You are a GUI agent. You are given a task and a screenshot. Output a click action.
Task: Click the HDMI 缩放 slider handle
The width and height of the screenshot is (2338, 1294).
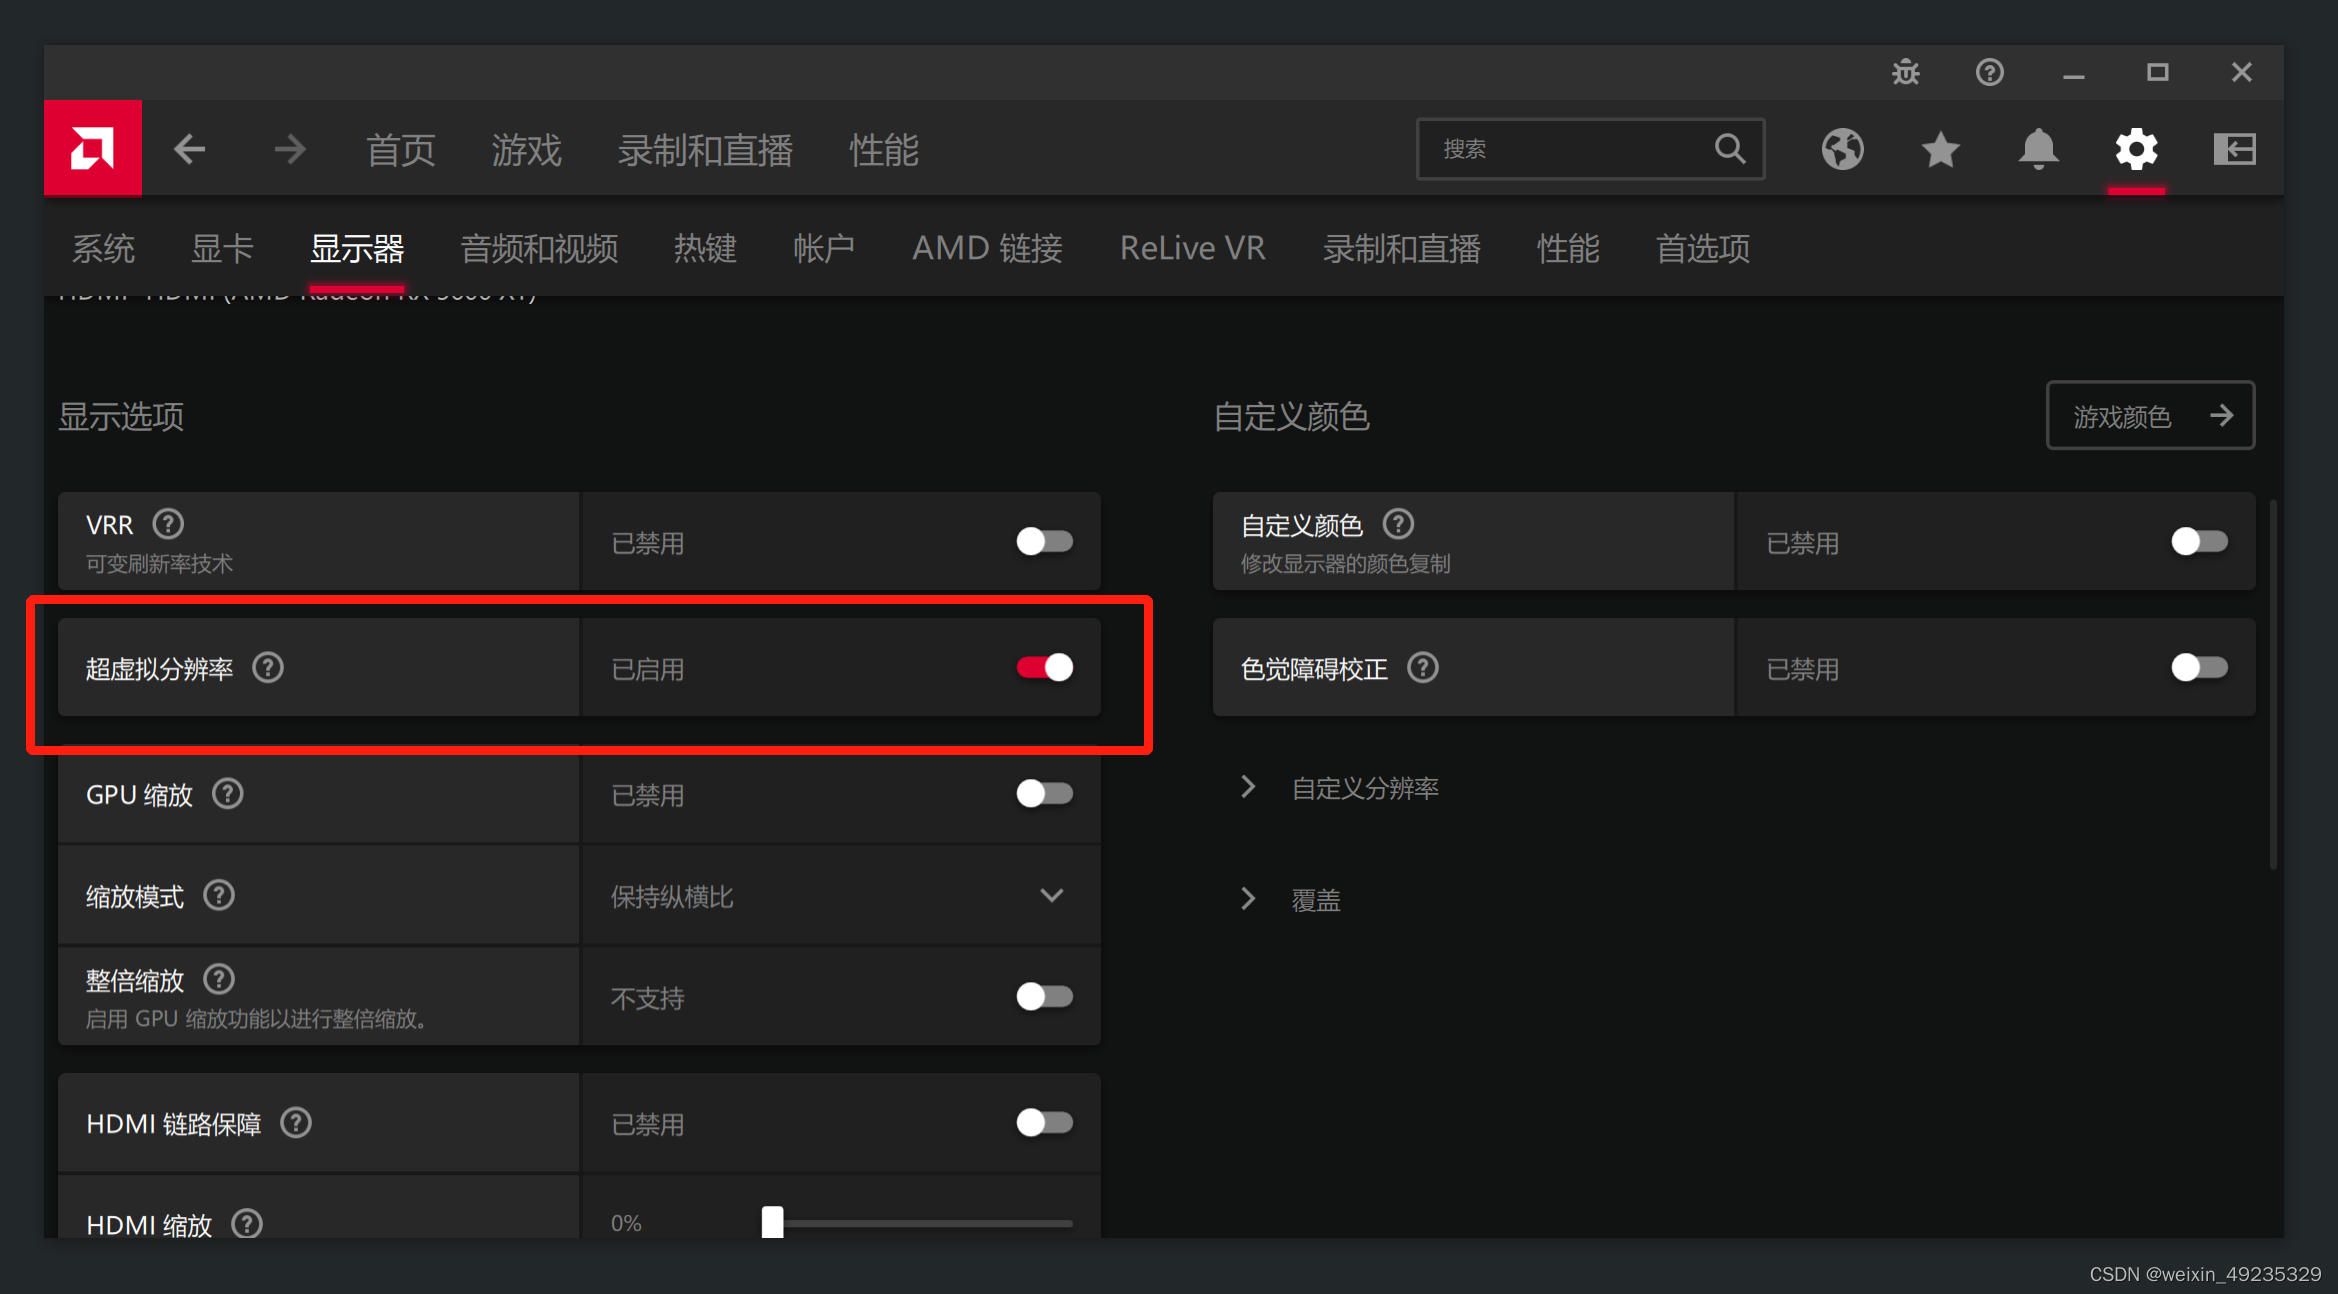[x=772, y=1221]
